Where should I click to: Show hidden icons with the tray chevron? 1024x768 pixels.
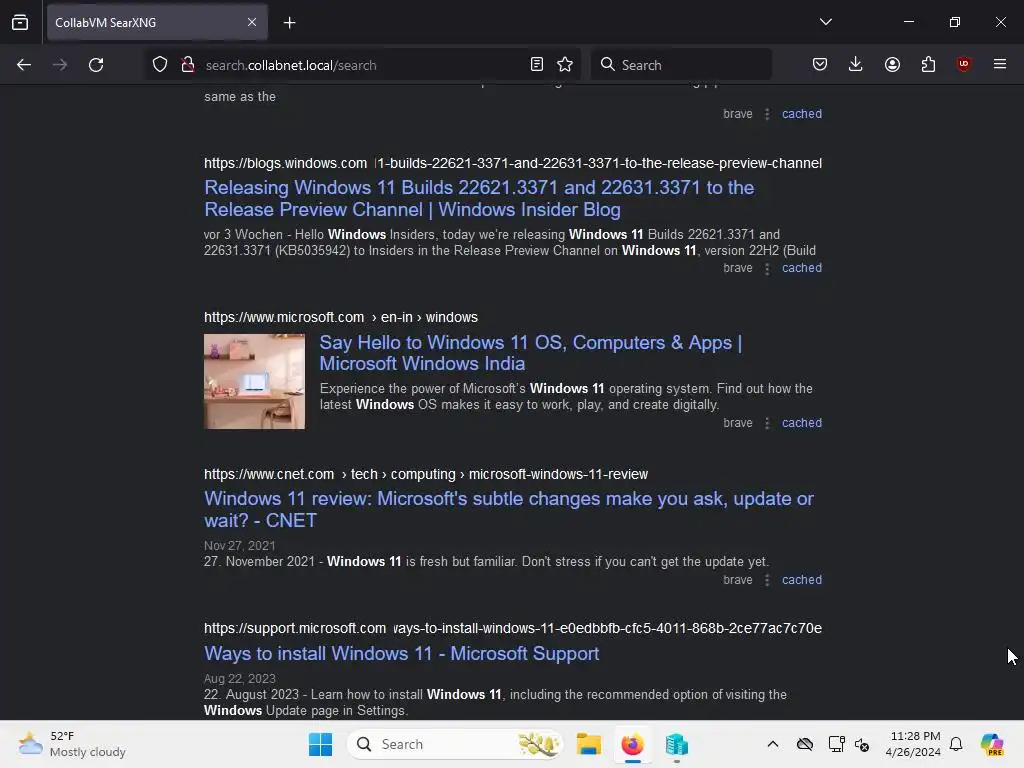coord(773,744)
